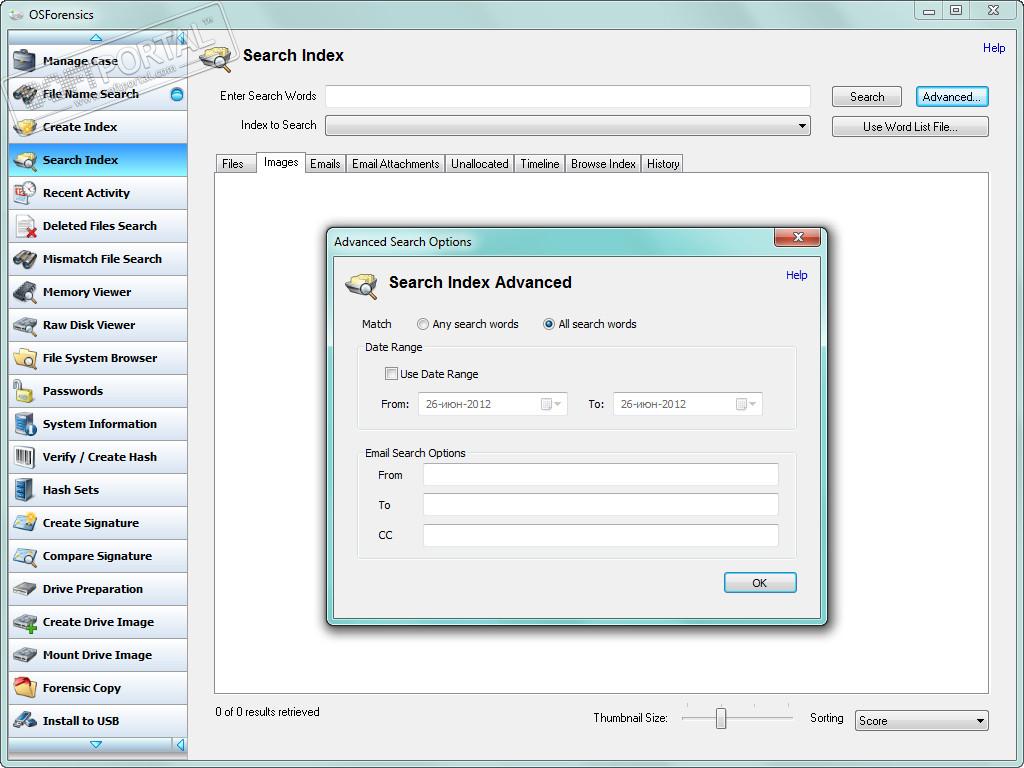
Task: Open Drive Preparation icon
Action: 25,588
